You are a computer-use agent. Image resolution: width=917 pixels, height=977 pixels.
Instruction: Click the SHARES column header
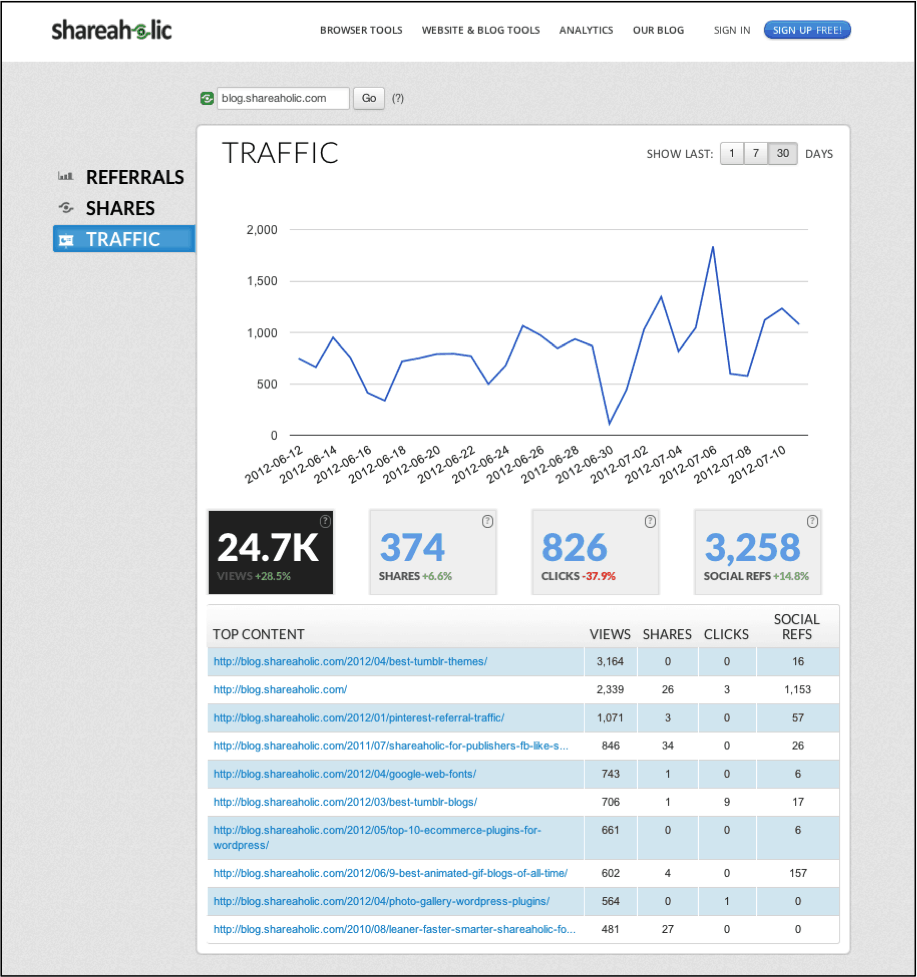(x=667, y=634)
